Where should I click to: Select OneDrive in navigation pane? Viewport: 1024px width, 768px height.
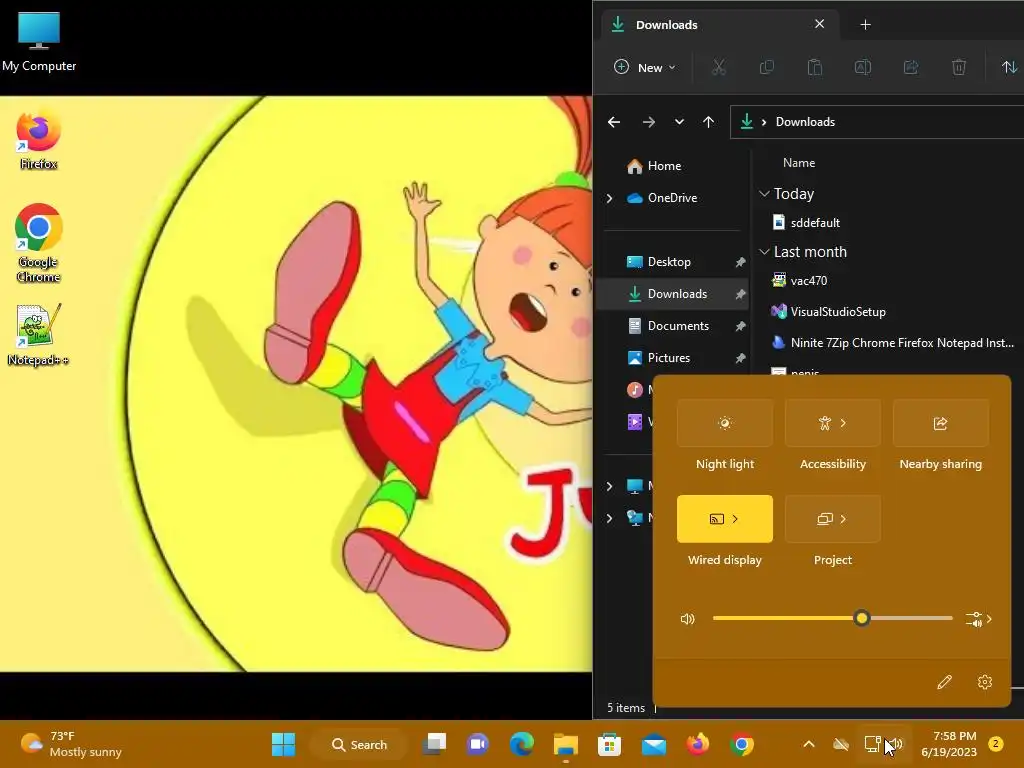click(x=672, y=198)
